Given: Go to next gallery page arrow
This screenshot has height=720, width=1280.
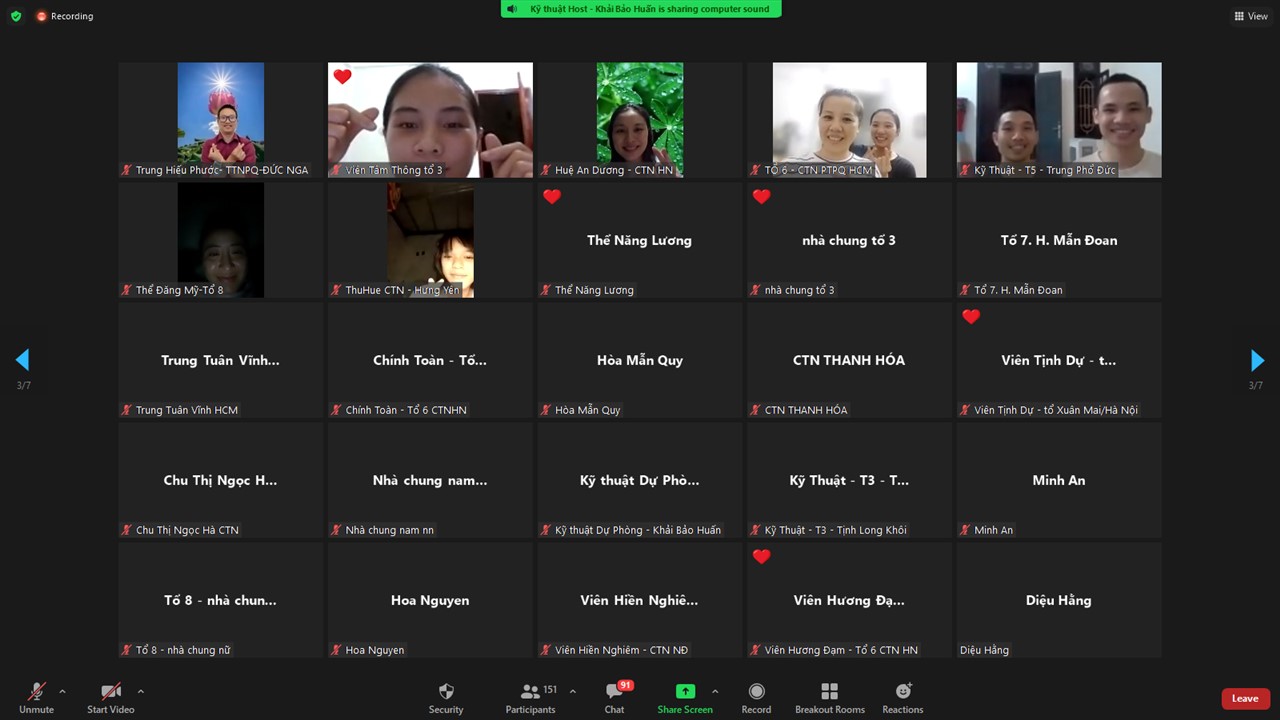Looking at the screenshot, I should click(1257, 360).
